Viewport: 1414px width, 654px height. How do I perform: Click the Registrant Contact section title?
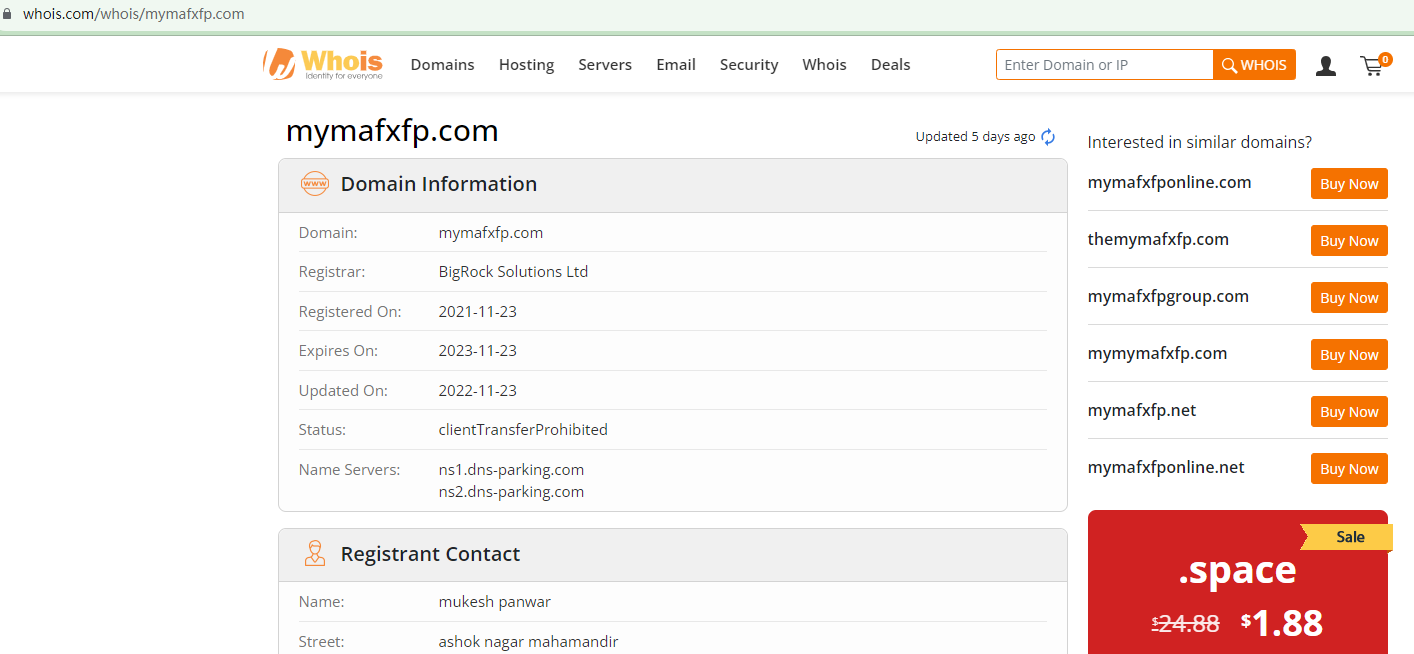pyautogui.click(x=430, y=554)
